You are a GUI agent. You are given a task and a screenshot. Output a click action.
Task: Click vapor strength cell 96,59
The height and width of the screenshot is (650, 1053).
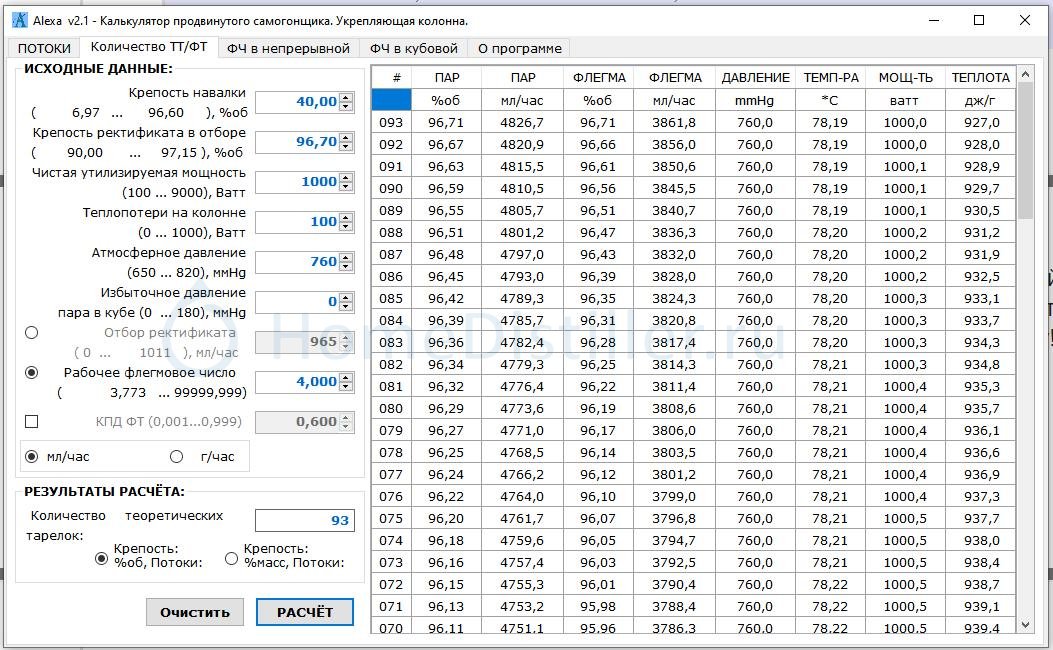click(446, 189)
